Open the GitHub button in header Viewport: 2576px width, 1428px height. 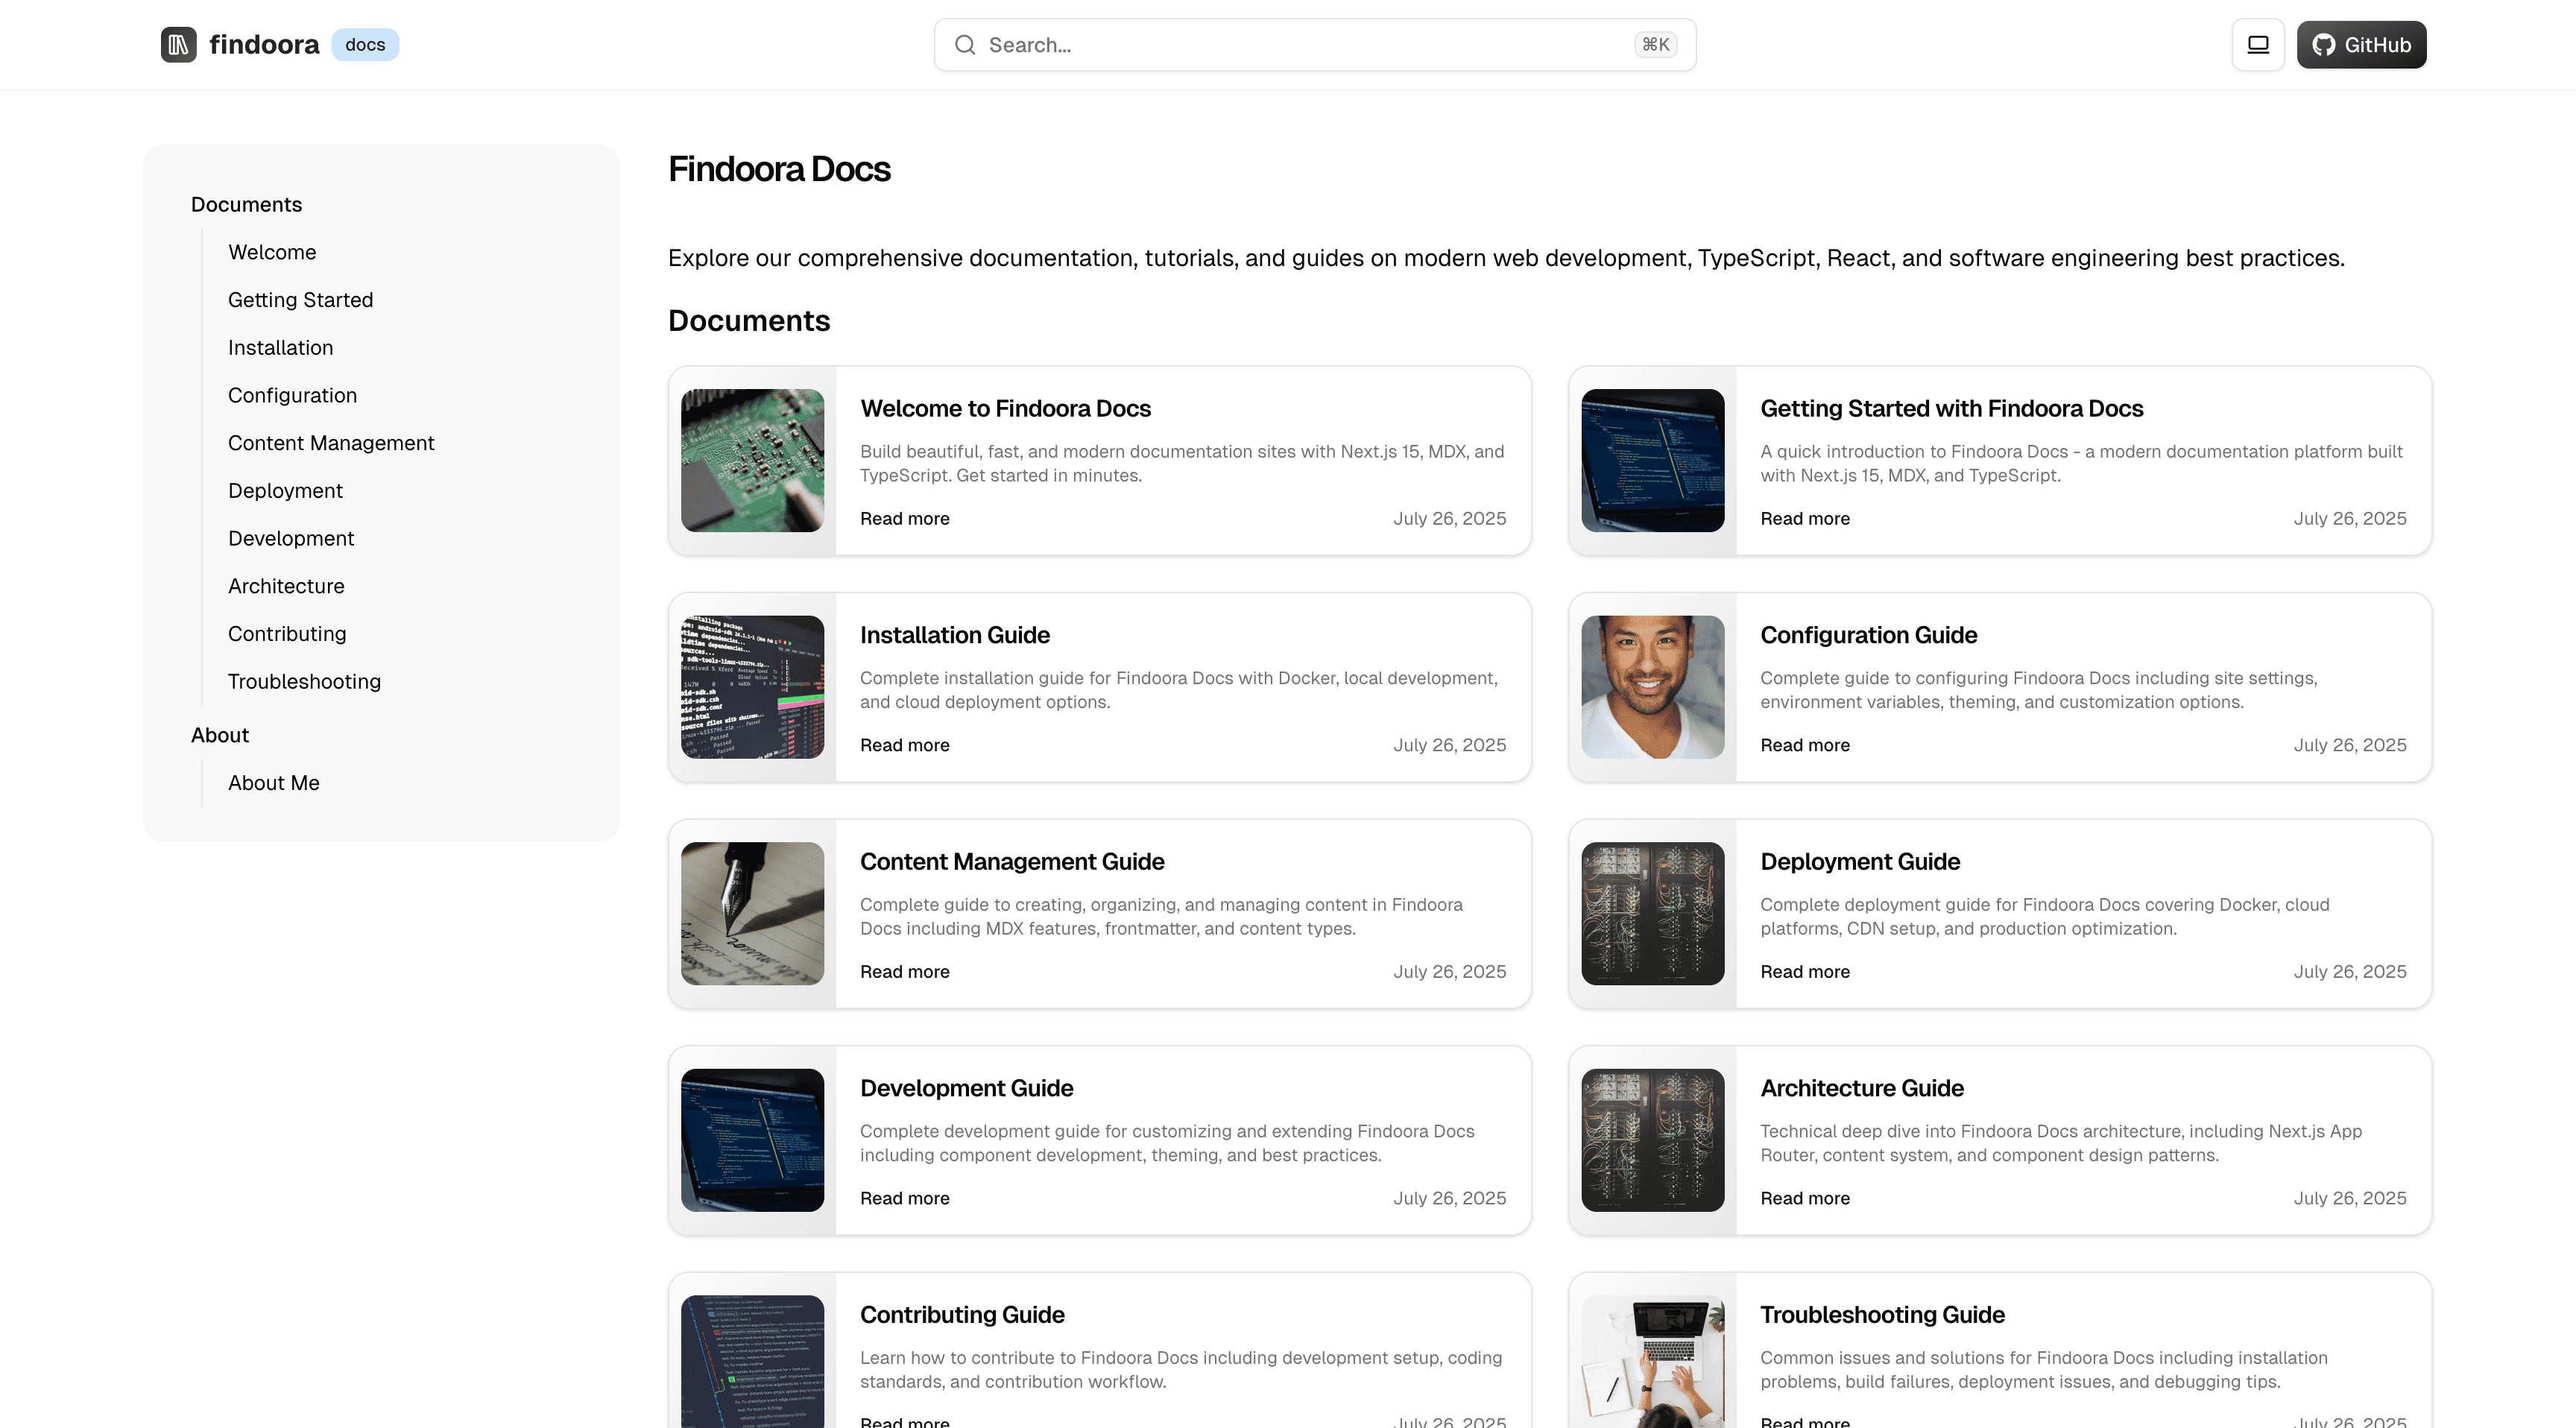2360,45
